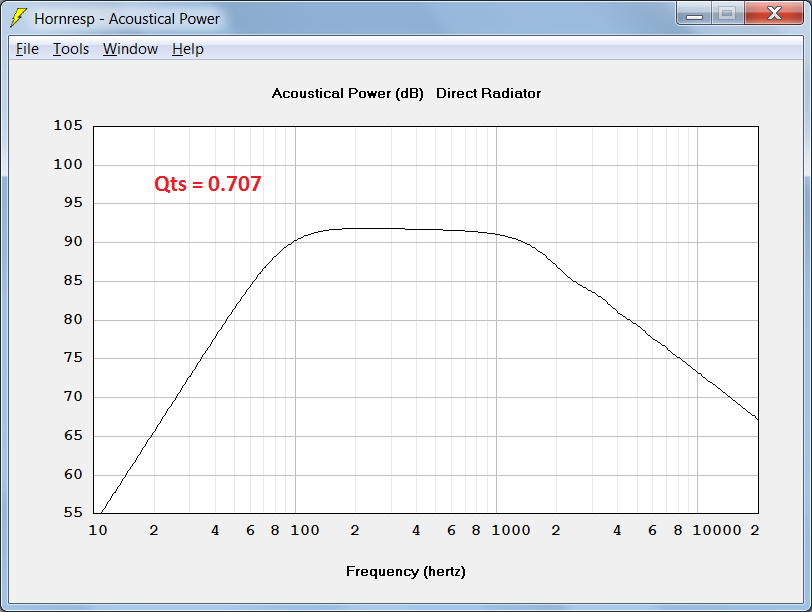This screenshot has width=812, height=612.
Task: Click the Hornresp lightning bolt title icon
Action: [x=18, y=18]
